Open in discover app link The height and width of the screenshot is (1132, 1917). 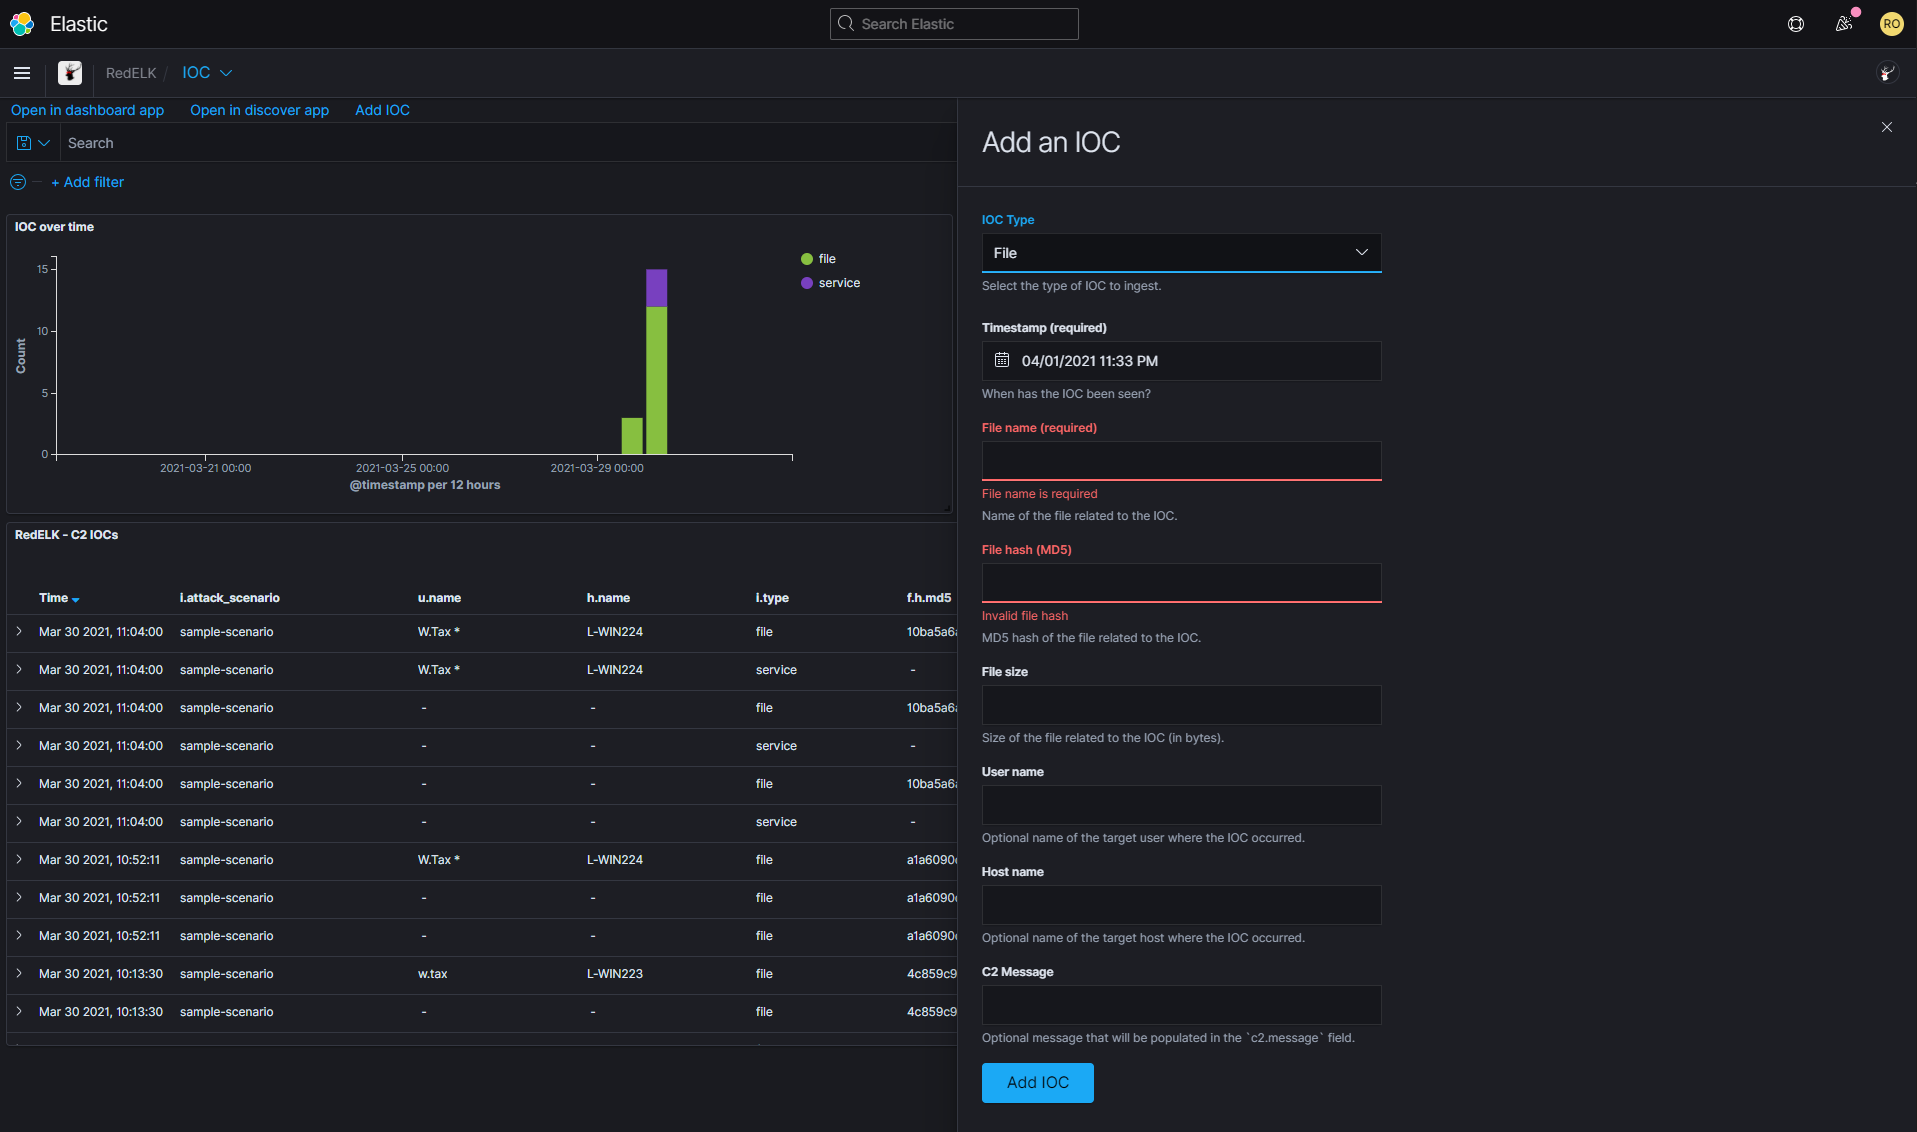coord(259,110)
